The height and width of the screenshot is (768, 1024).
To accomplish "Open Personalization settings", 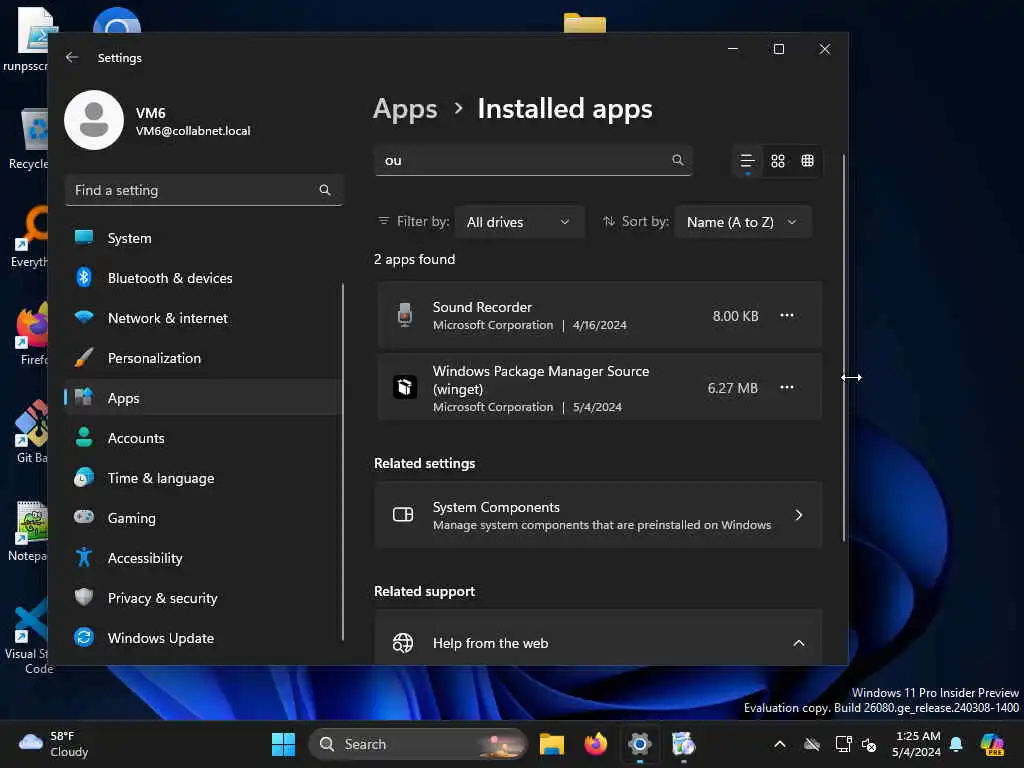I will coord(203,358).
